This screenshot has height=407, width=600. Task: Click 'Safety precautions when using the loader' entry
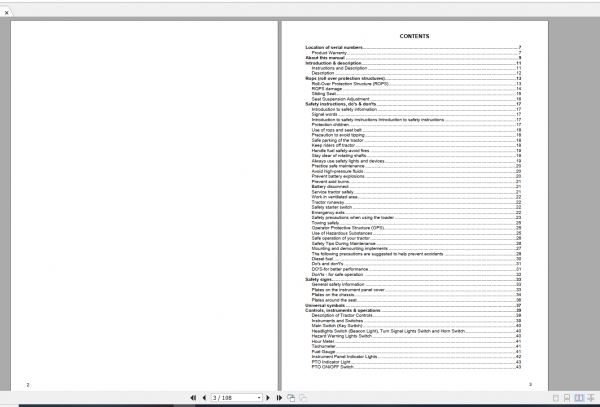pyautogui.click(x=352, y=218)
